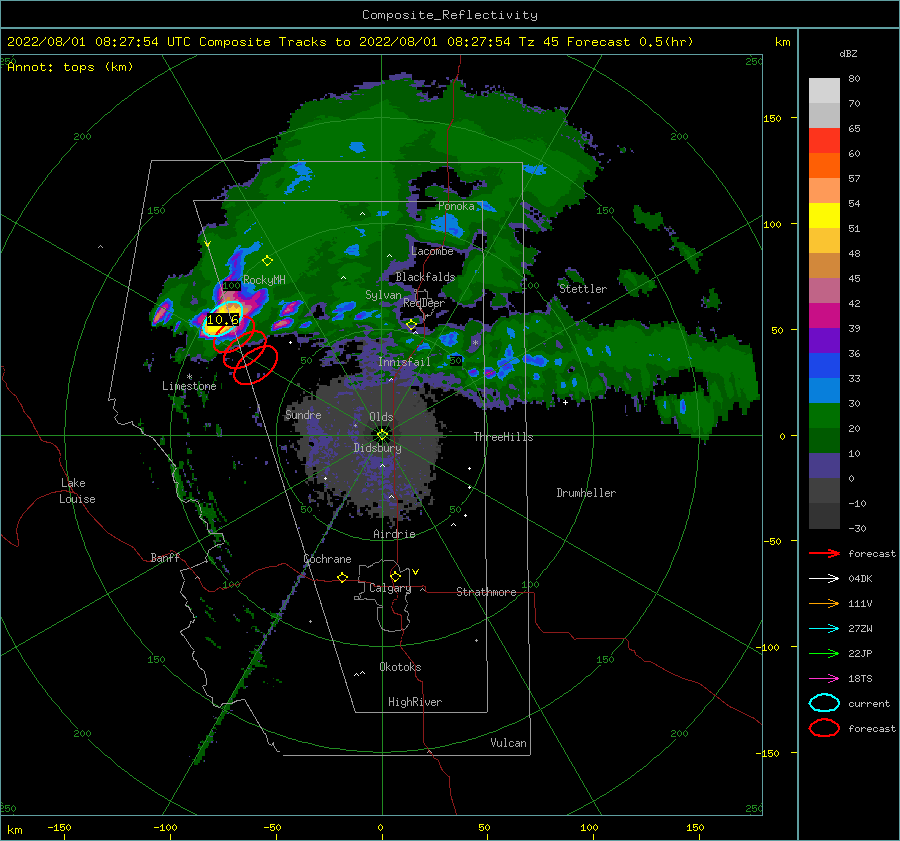Click the RedDeer city label

click(424, 303)
